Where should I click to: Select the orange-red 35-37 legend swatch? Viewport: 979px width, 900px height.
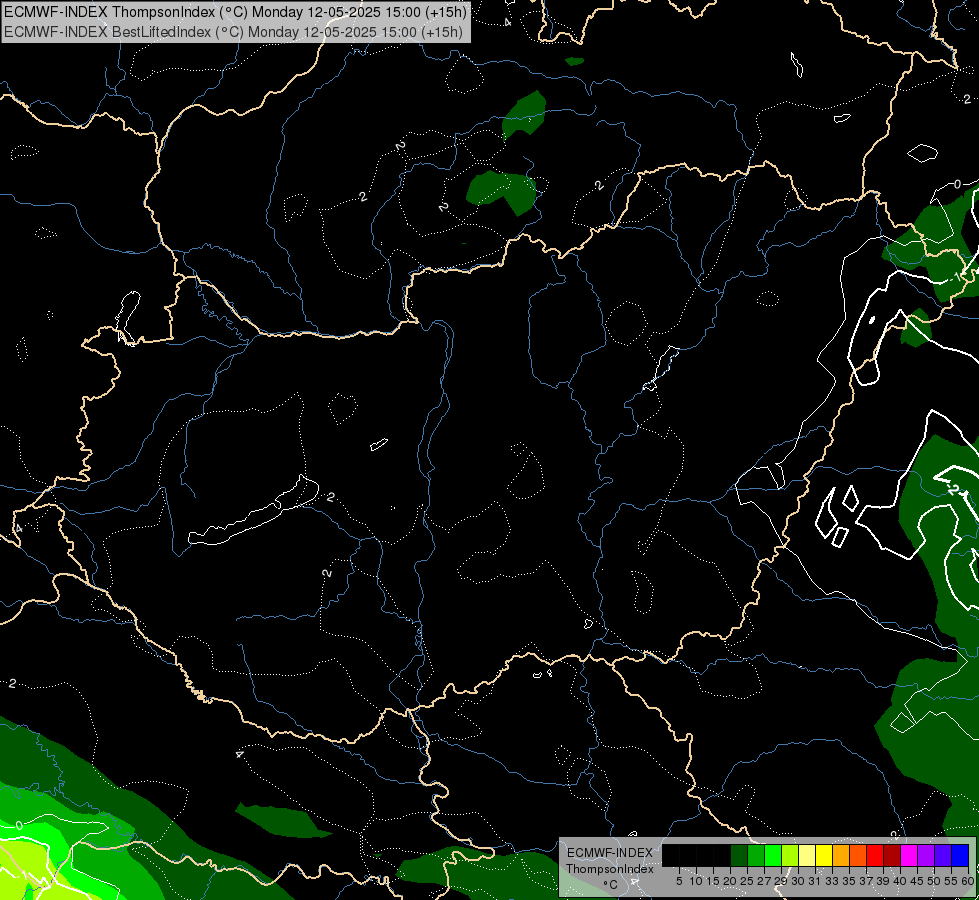pos(858,855)
